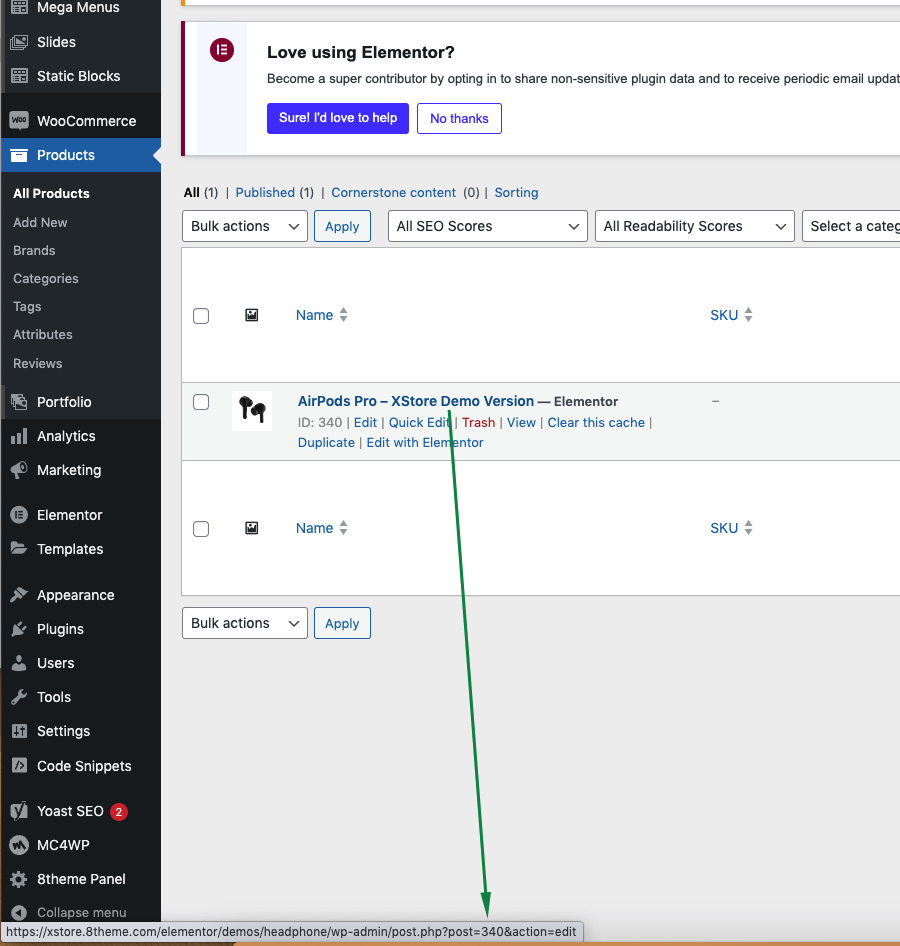Tick the select-all checkbox in table footer
Image resolution: width=900 pixels, height=946 pixels.
point(201,529)
